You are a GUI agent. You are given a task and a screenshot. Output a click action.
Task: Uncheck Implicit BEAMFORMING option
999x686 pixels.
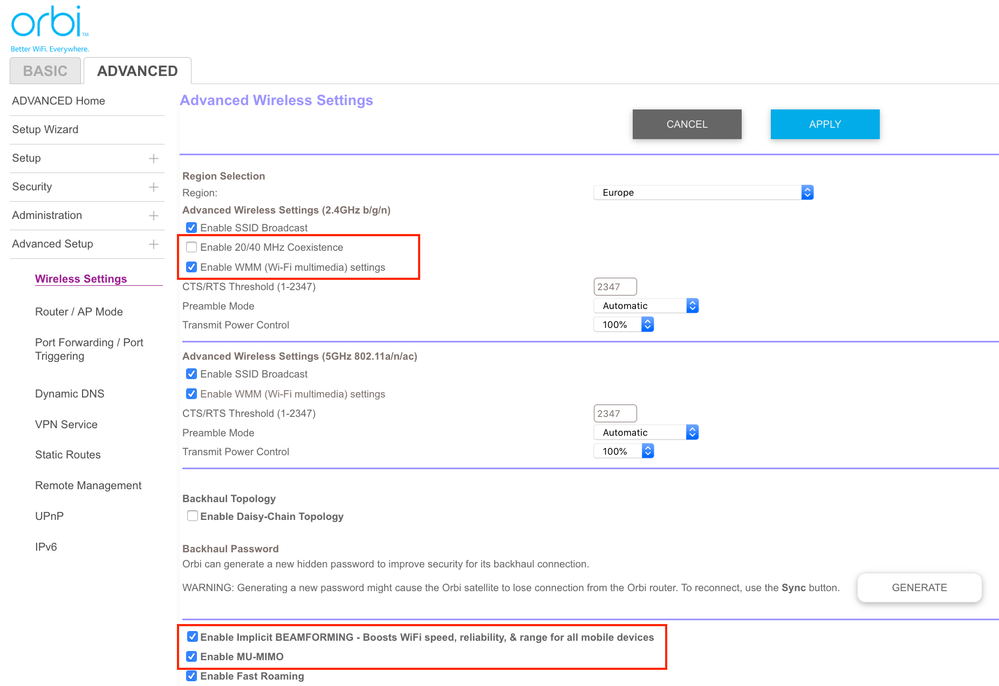tap(192, 637)
